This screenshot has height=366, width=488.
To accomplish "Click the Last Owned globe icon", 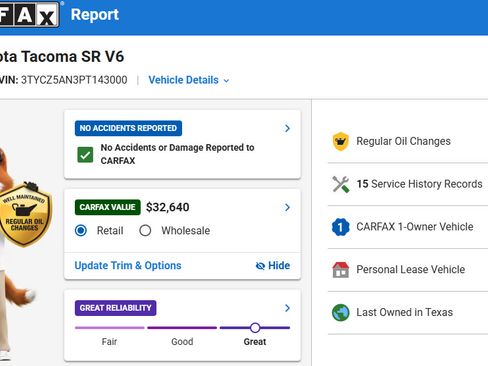I will coord(340,313).
